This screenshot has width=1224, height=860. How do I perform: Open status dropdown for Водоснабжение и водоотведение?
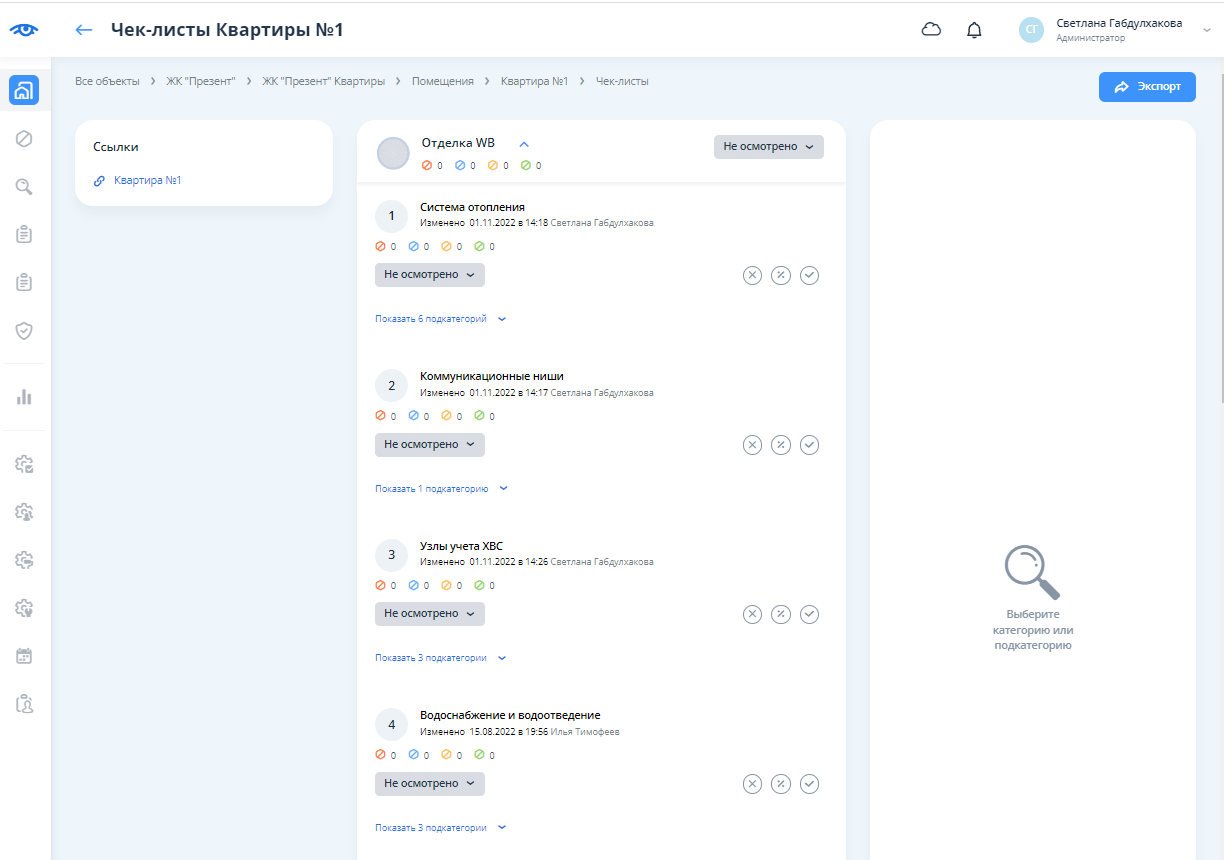click(429, 784)
